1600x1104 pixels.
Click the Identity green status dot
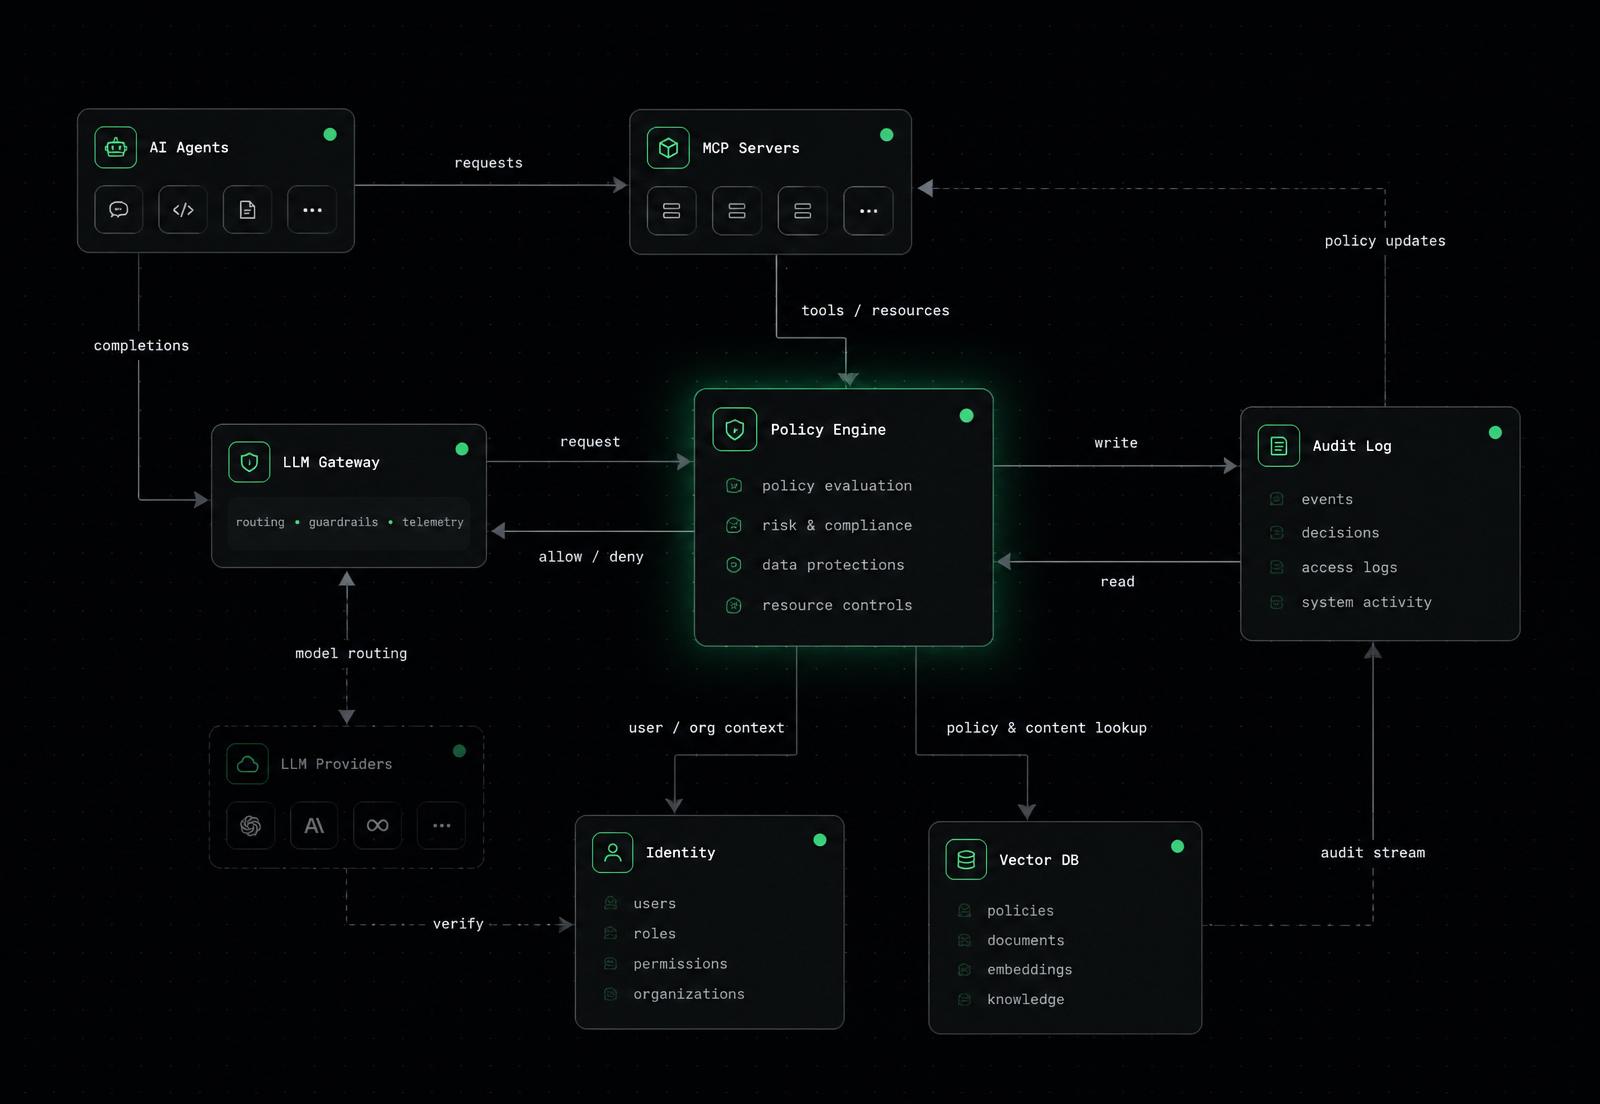tap(820, 840)
